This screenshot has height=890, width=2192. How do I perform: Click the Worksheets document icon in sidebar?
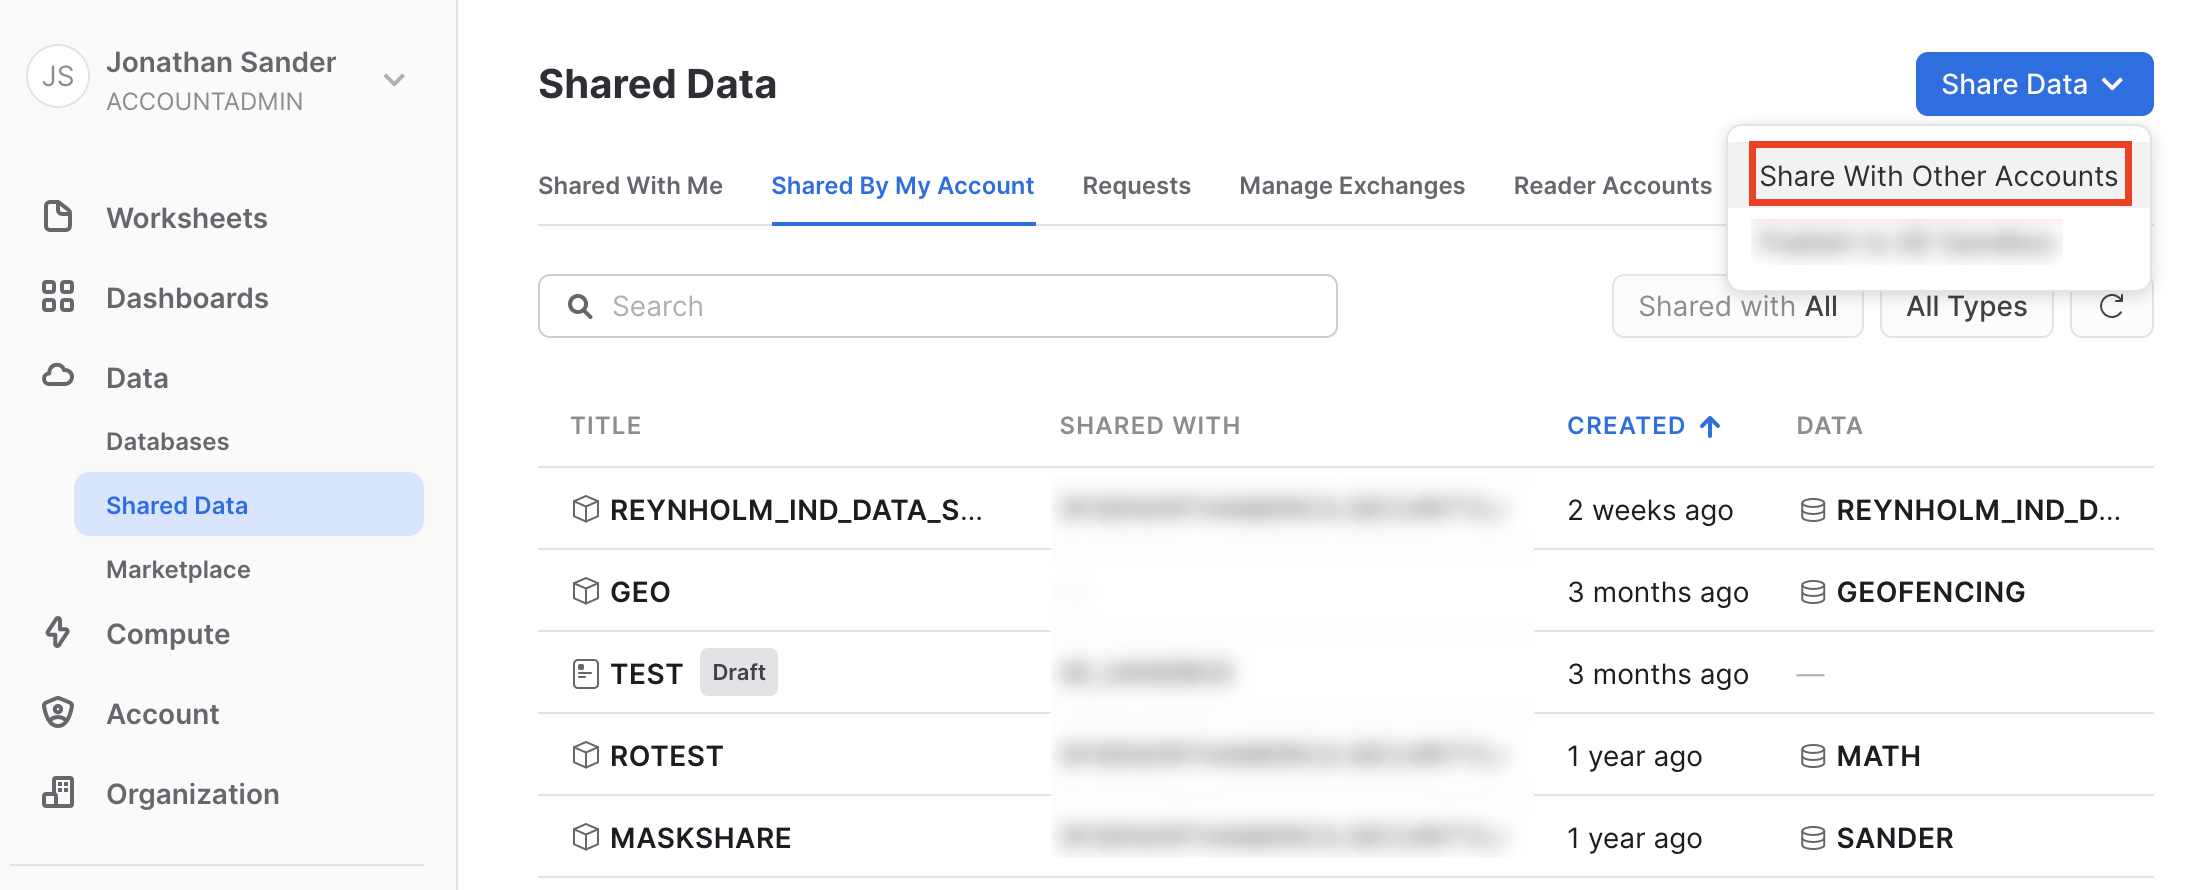(x=58, y=217)
